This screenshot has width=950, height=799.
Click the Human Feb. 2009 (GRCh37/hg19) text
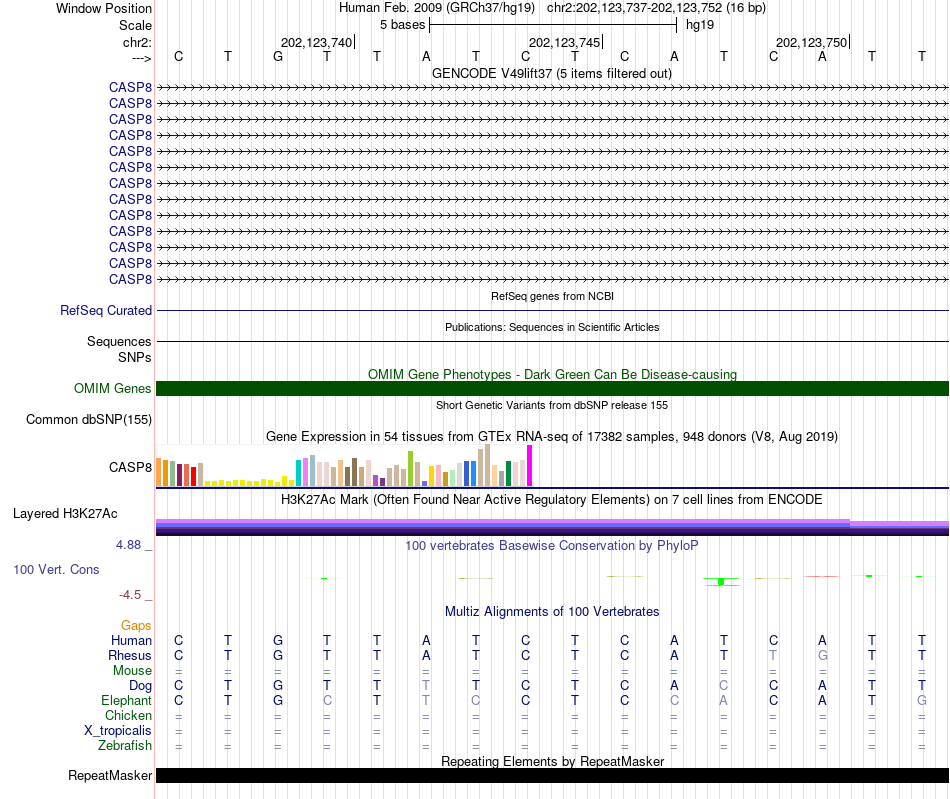coord(437,8)
